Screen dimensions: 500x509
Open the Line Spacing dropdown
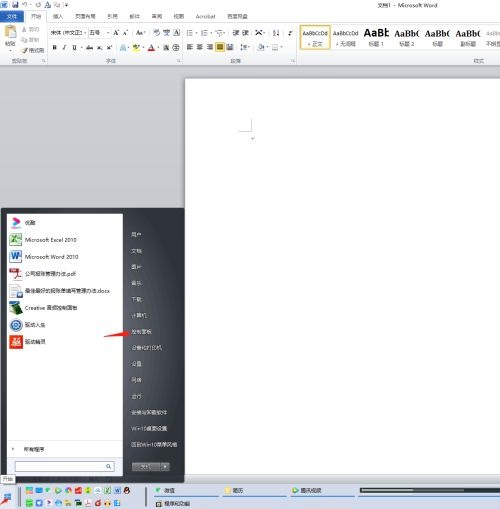[245, 47]
